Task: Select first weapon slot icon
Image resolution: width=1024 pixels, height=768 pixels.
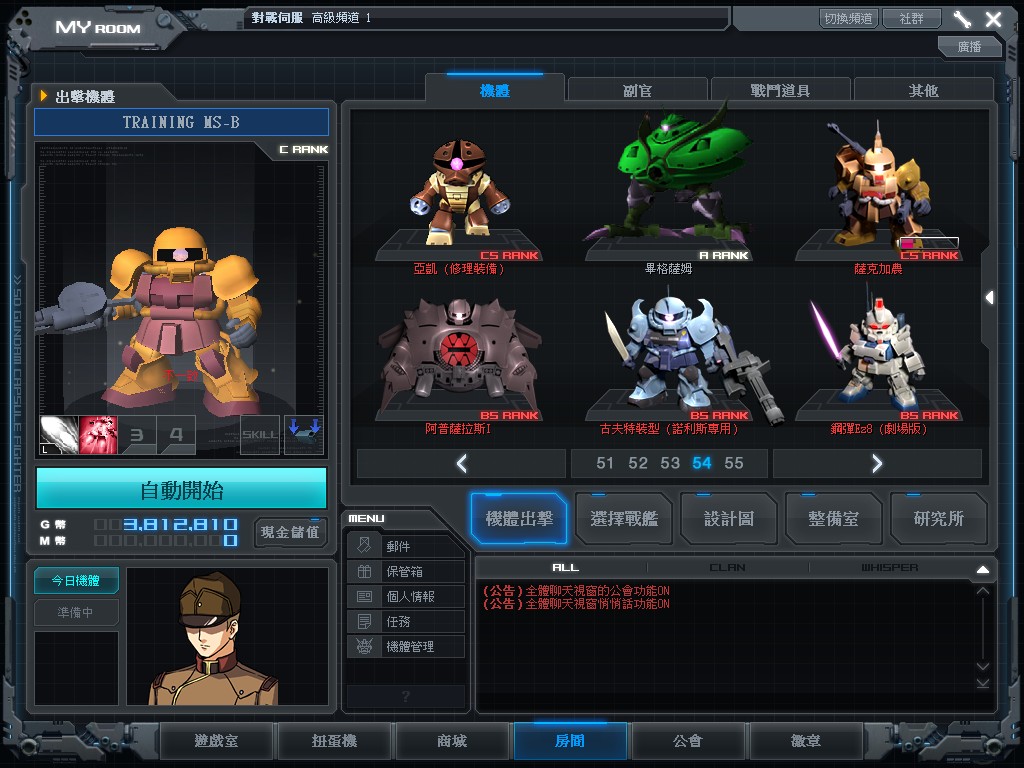Action: tap(59, 435)
